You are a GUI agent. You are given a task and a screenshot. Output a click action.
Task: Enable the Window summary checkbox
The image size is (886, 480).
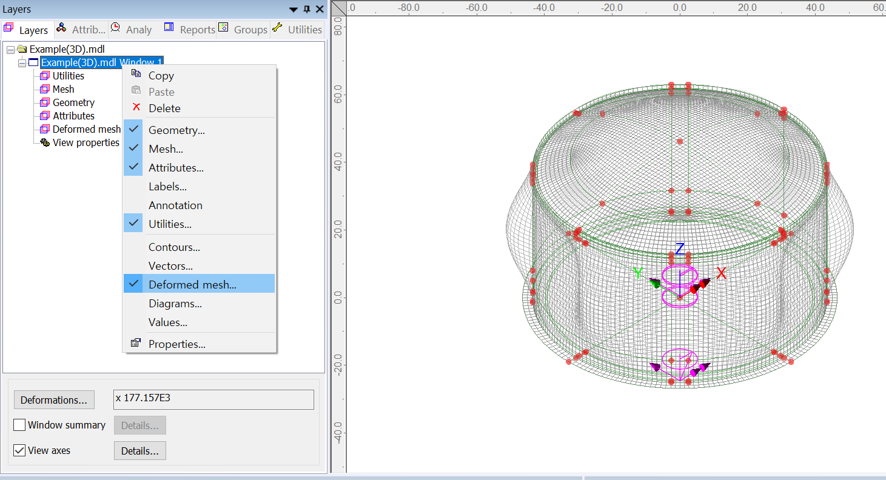click(19, 425)
